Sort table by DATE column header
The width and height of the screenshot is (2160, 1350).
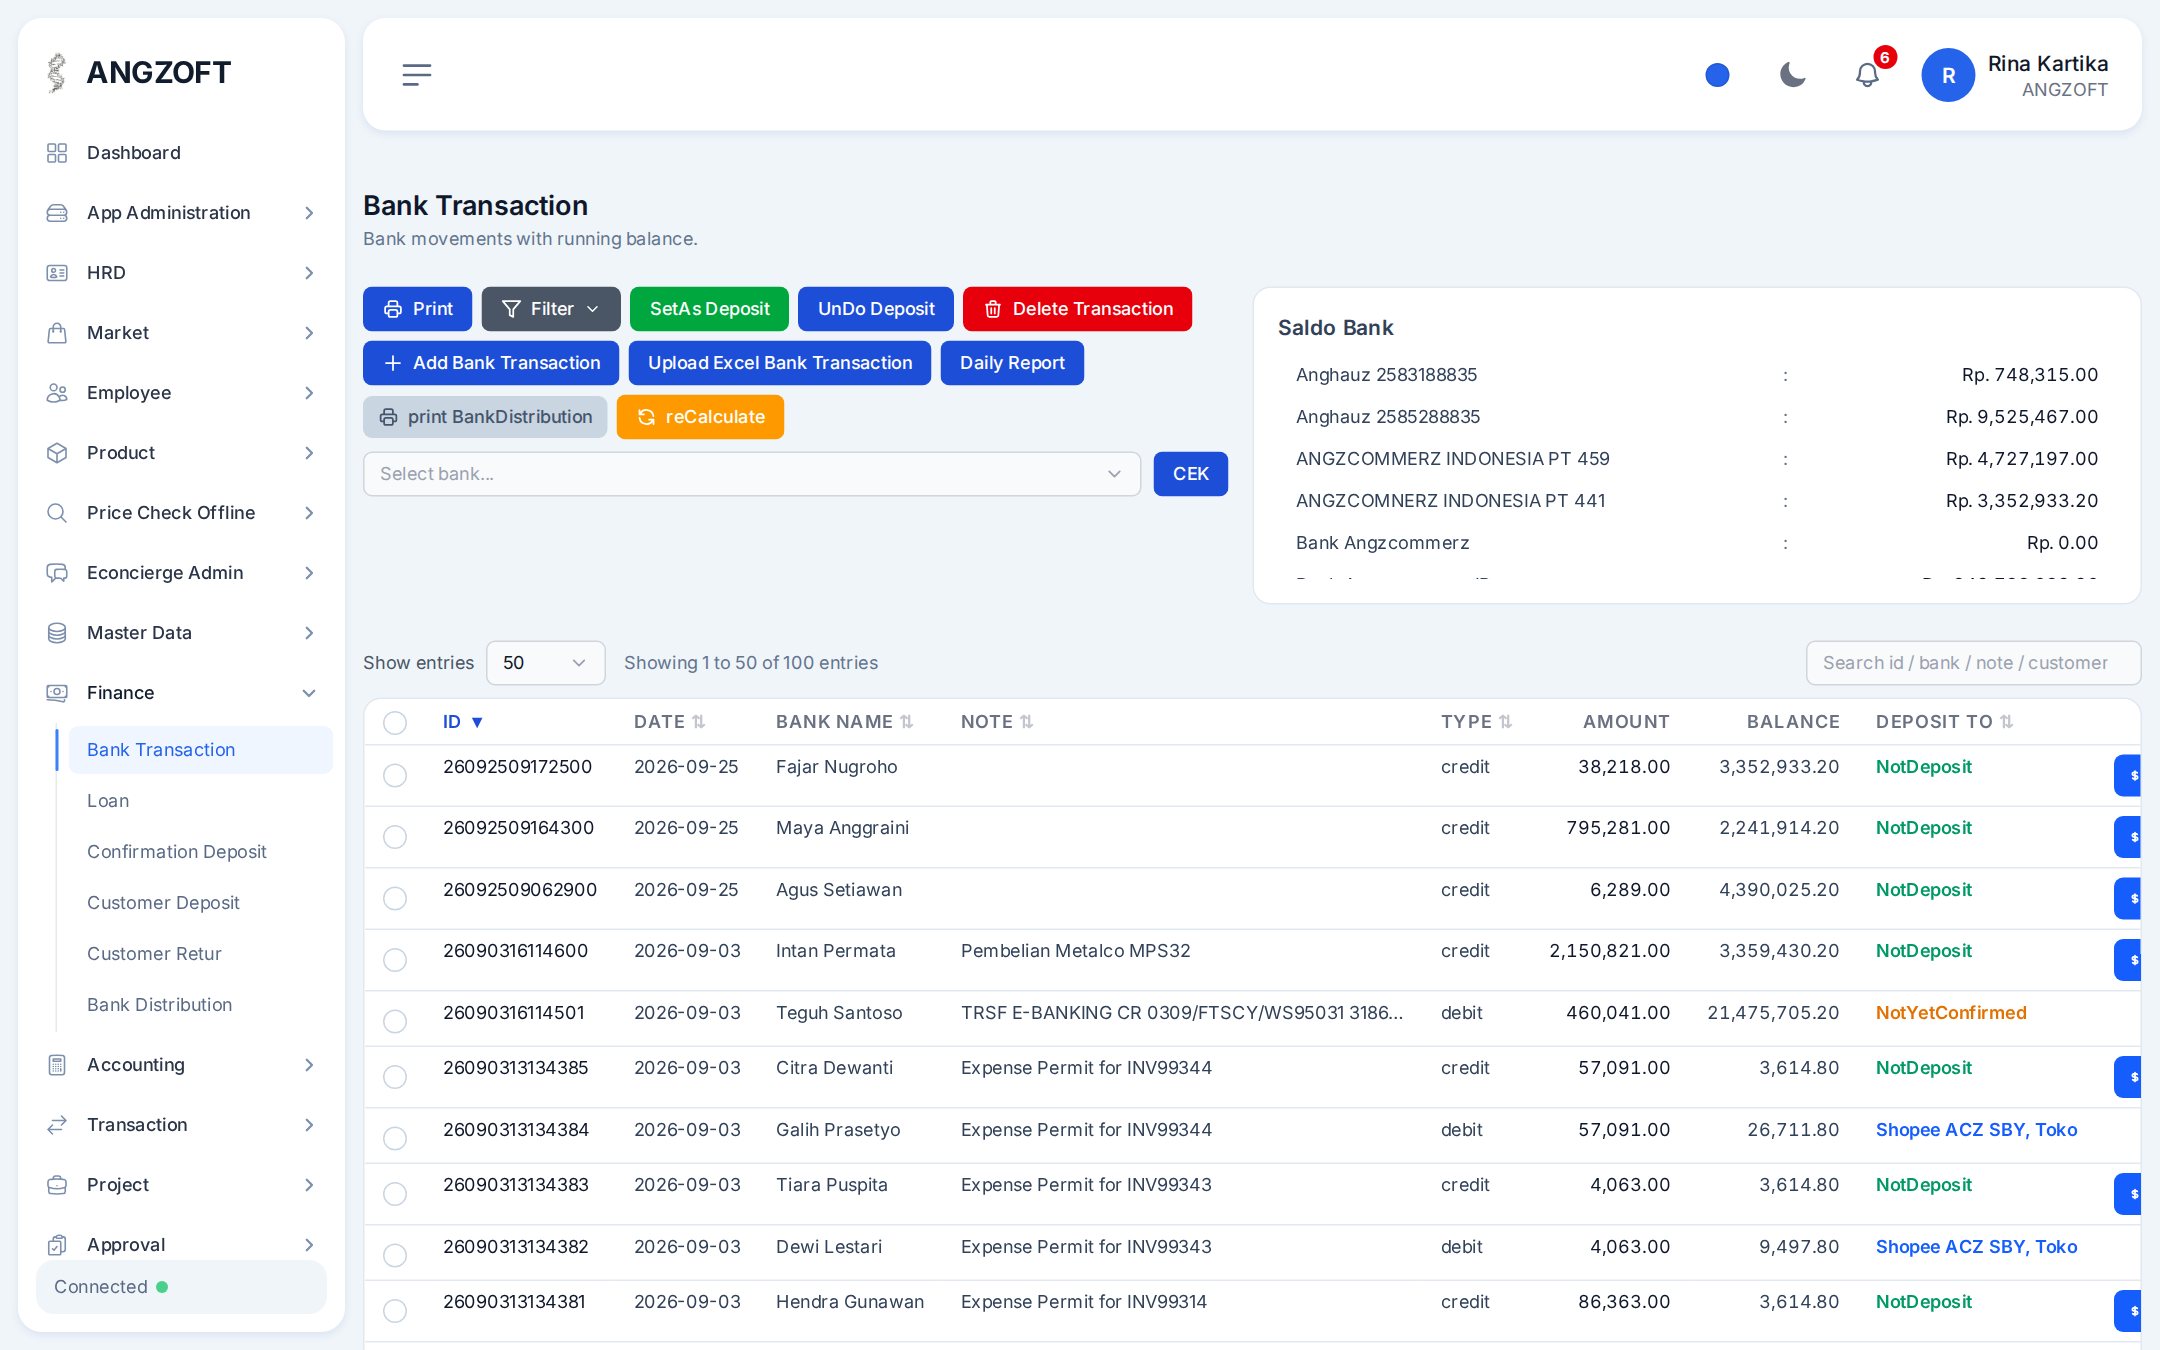pos(669,722)
